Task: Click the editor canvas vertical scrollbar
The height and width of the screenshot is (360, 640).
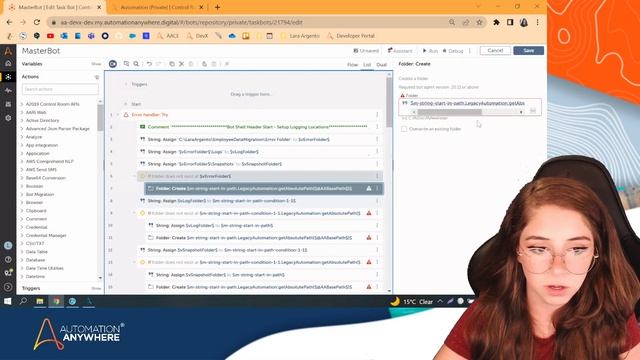Action: pyautogui.click(x=389, y=102)
